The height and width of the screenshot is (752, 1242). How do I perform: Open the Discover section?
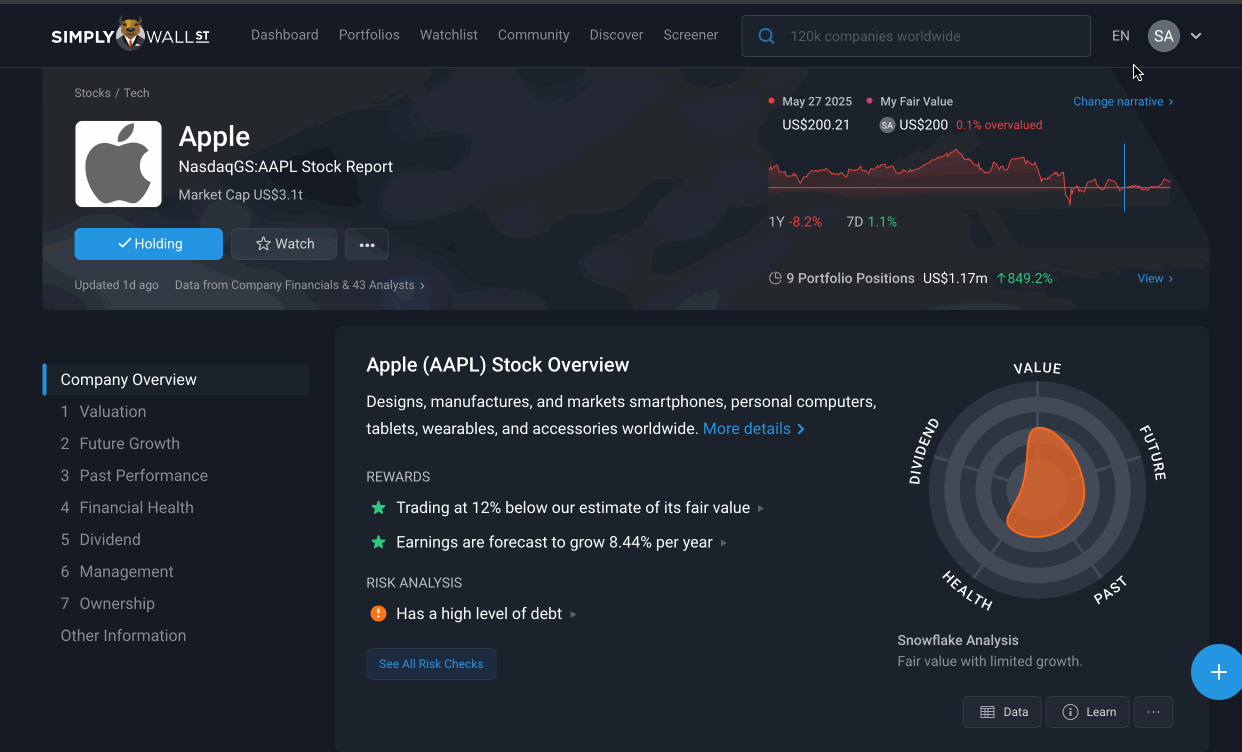click(617, 35)
